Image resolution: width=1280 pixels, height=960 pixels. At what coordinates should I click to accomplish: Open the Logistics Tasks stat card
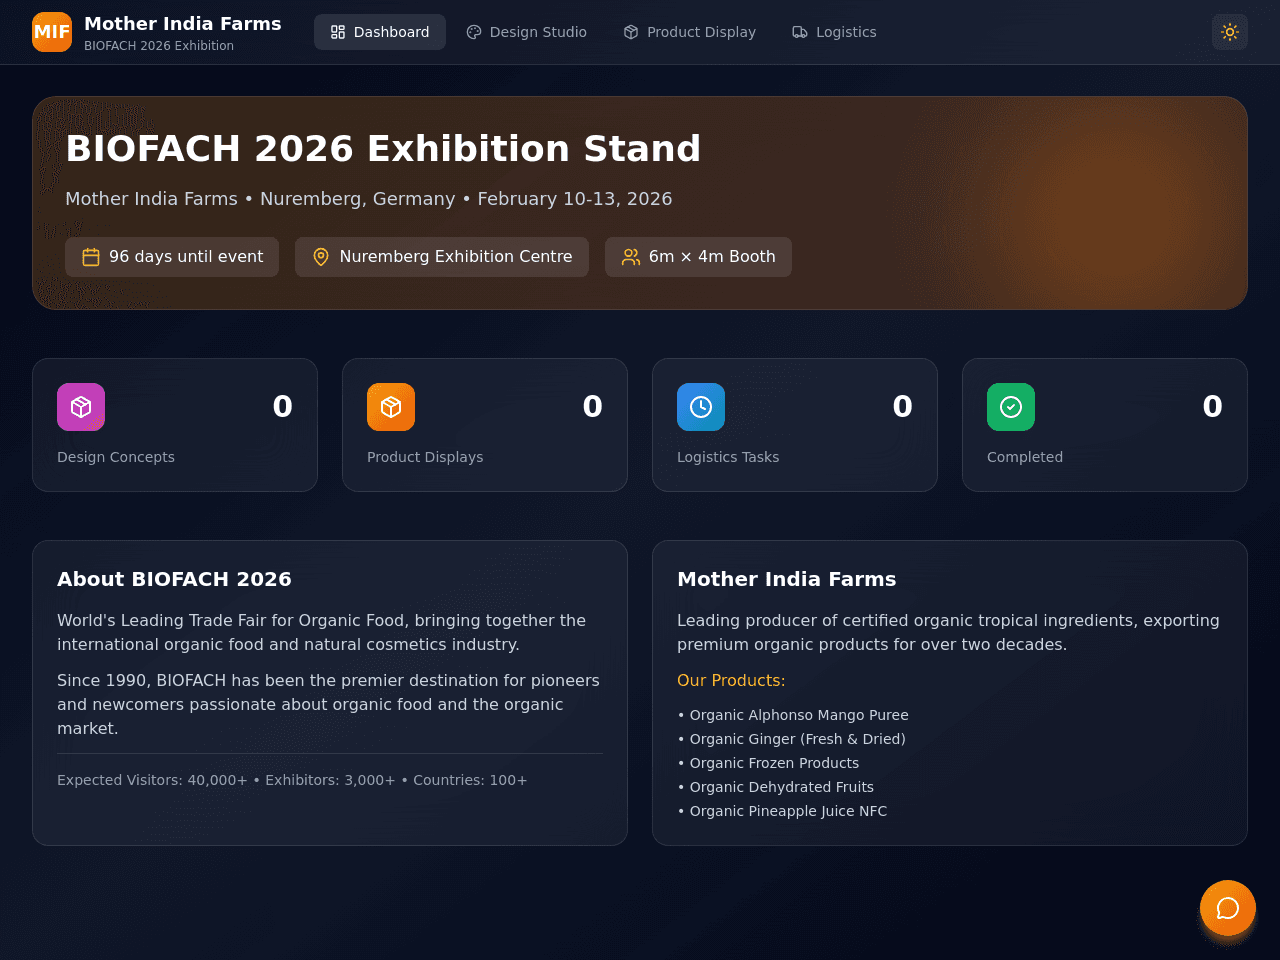pos(795,425)
